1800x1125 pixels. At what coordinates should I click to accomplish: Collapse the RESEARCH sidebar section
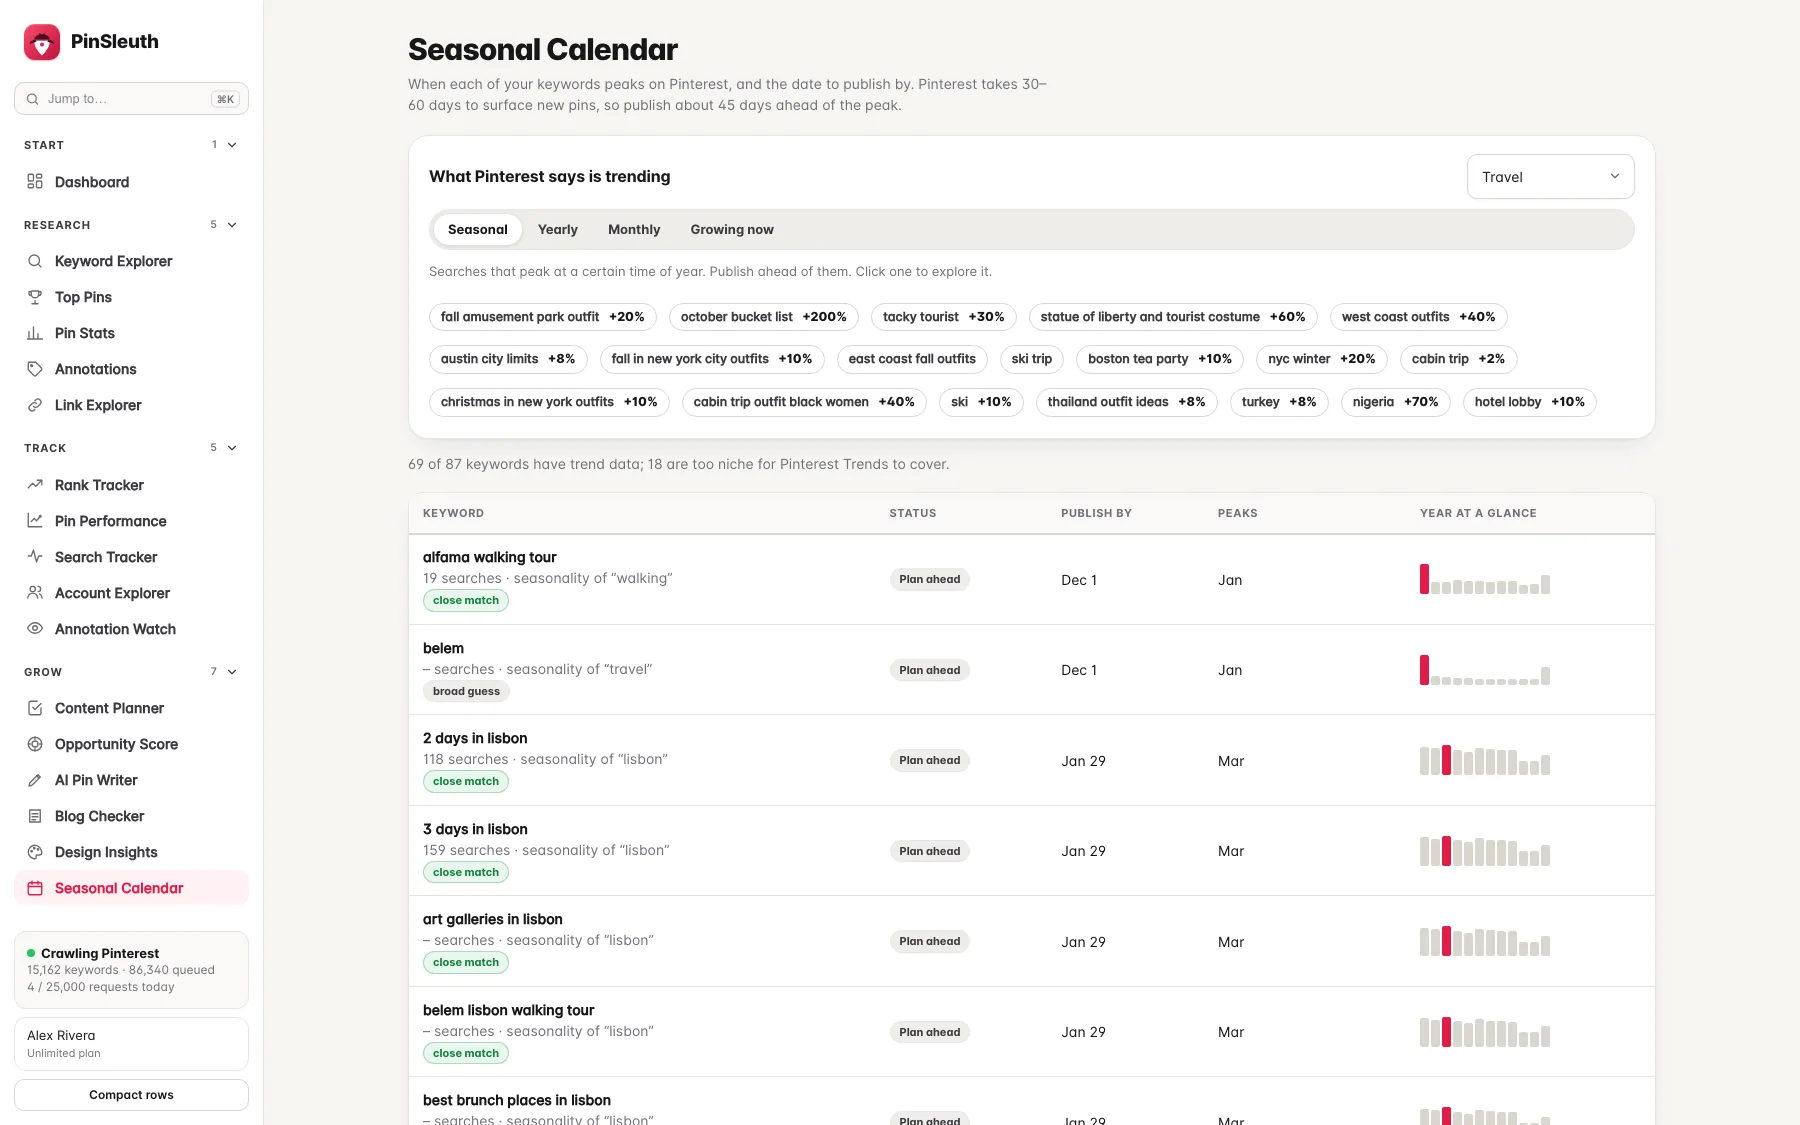pyautogui.click(x=232, y=225)
